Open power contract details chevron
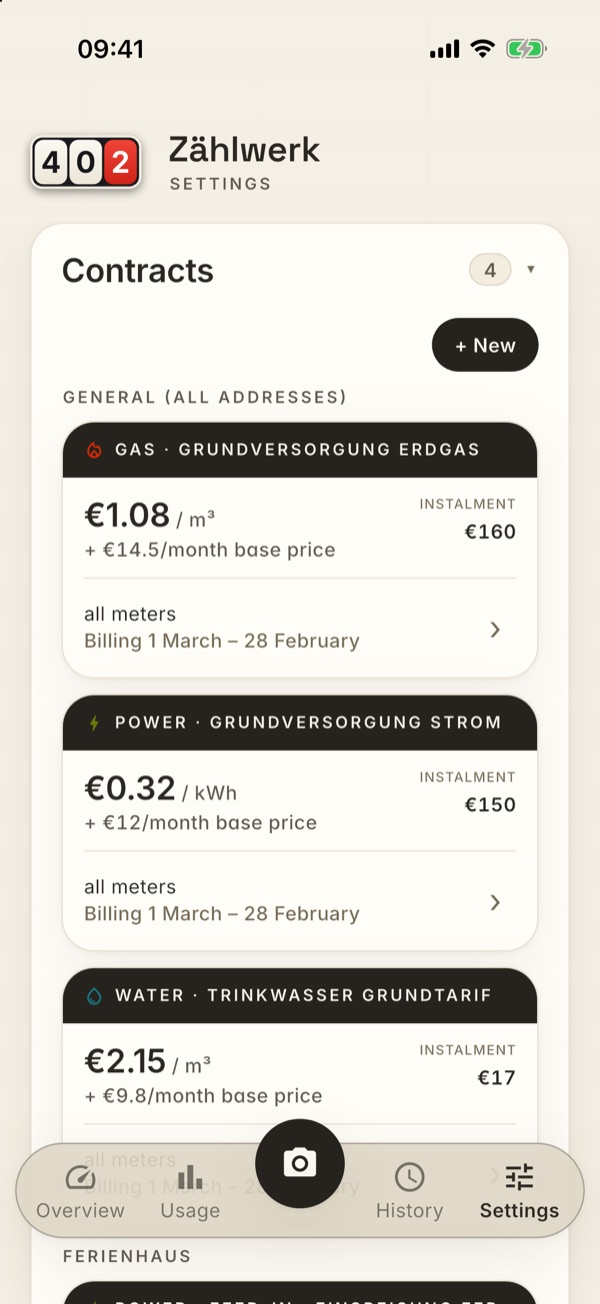The height and width of the screenshot is (1304, 600). 495,902
